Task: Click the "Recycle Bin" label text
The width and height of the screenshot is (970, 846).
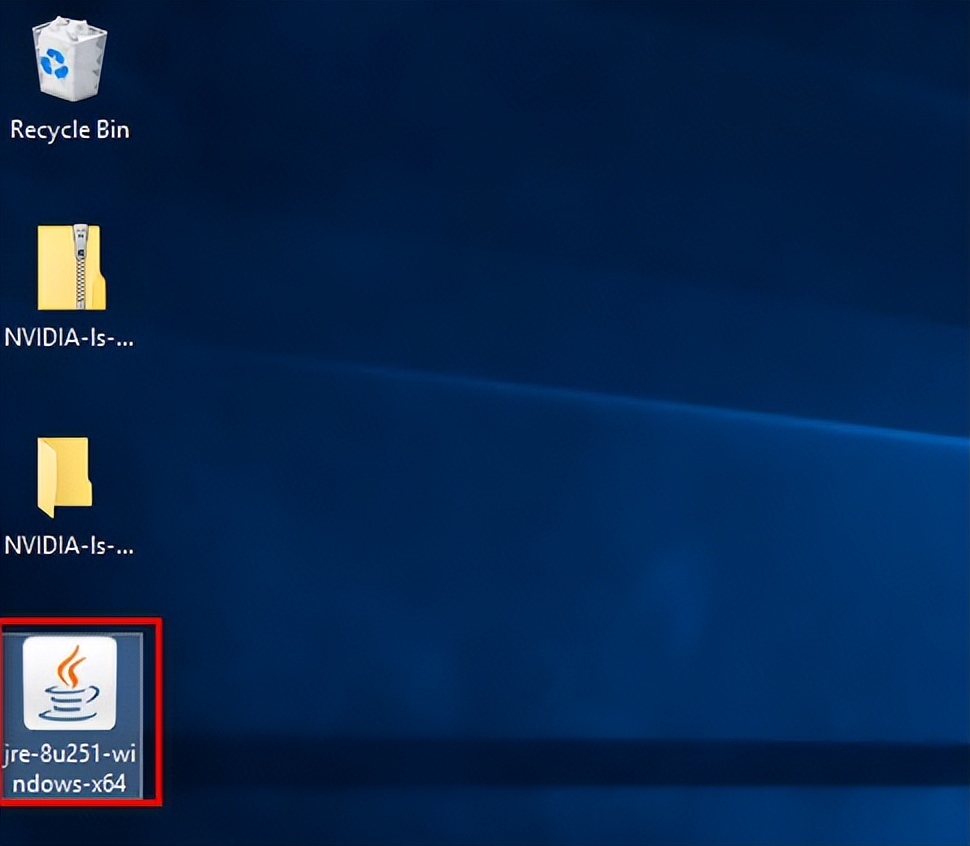Action: (x=70, y=130)
